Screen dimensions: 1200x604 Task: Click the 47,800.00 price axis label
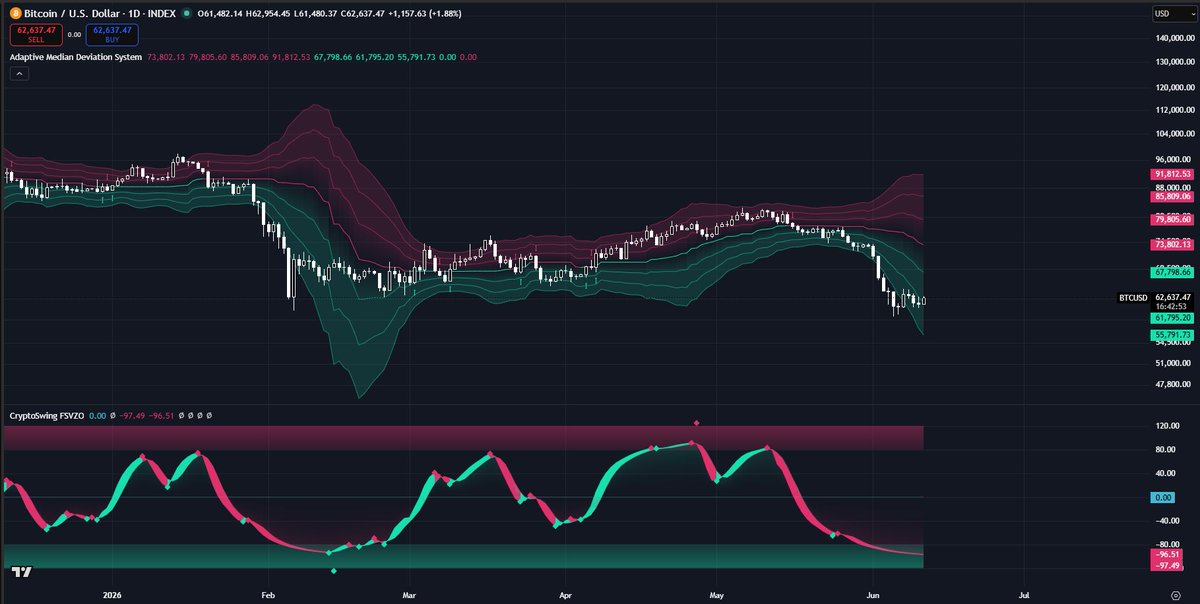(1174, 384)
